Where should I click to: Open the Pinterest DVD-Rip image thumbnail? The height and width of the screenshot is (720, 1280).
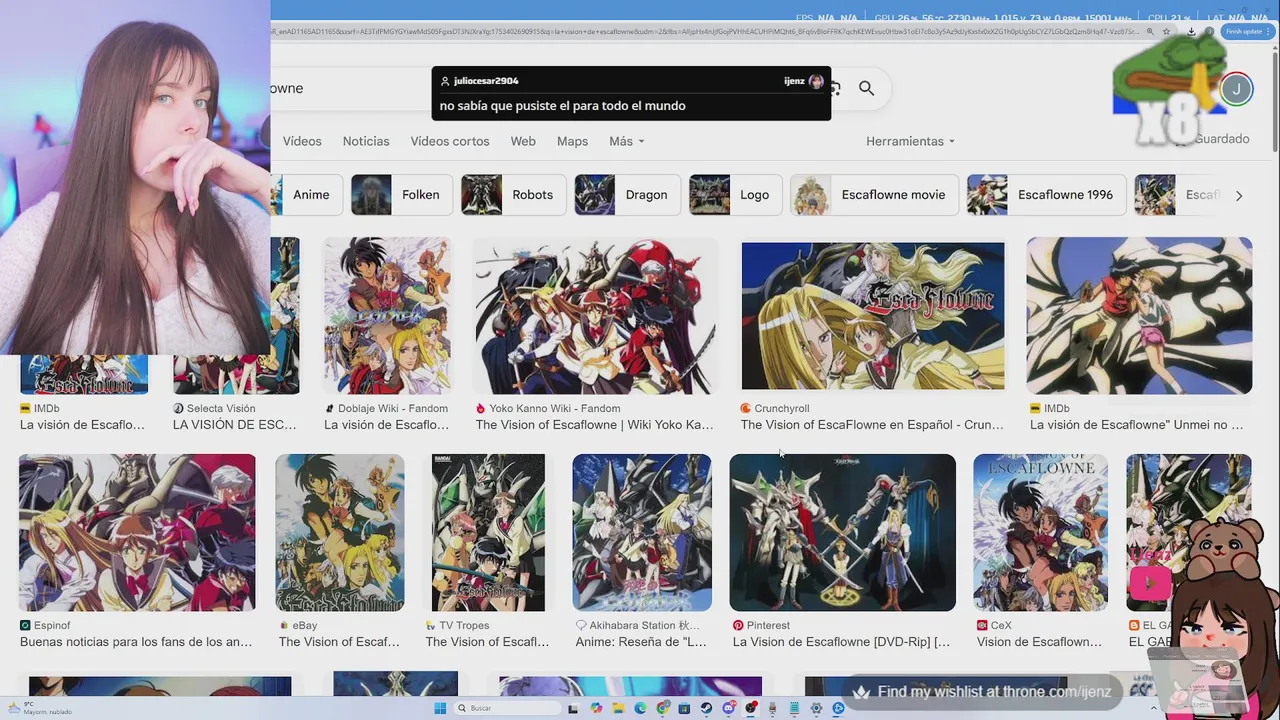coord(843,532)
